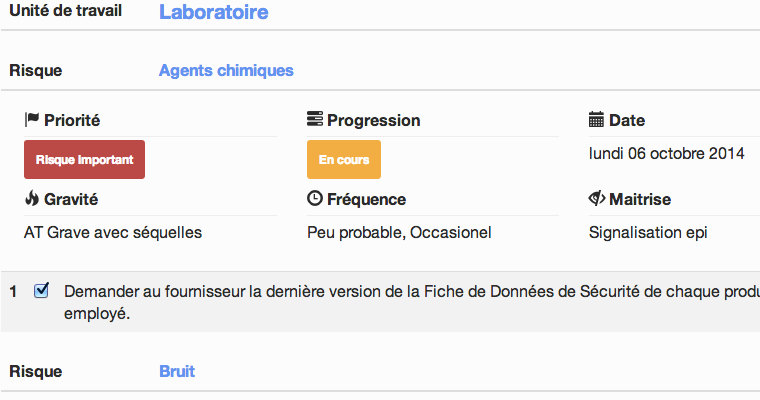Viewport: 760px width, 400px height.
Task: Click the calendar icon beside Date
Action: (x=596, y=119)
